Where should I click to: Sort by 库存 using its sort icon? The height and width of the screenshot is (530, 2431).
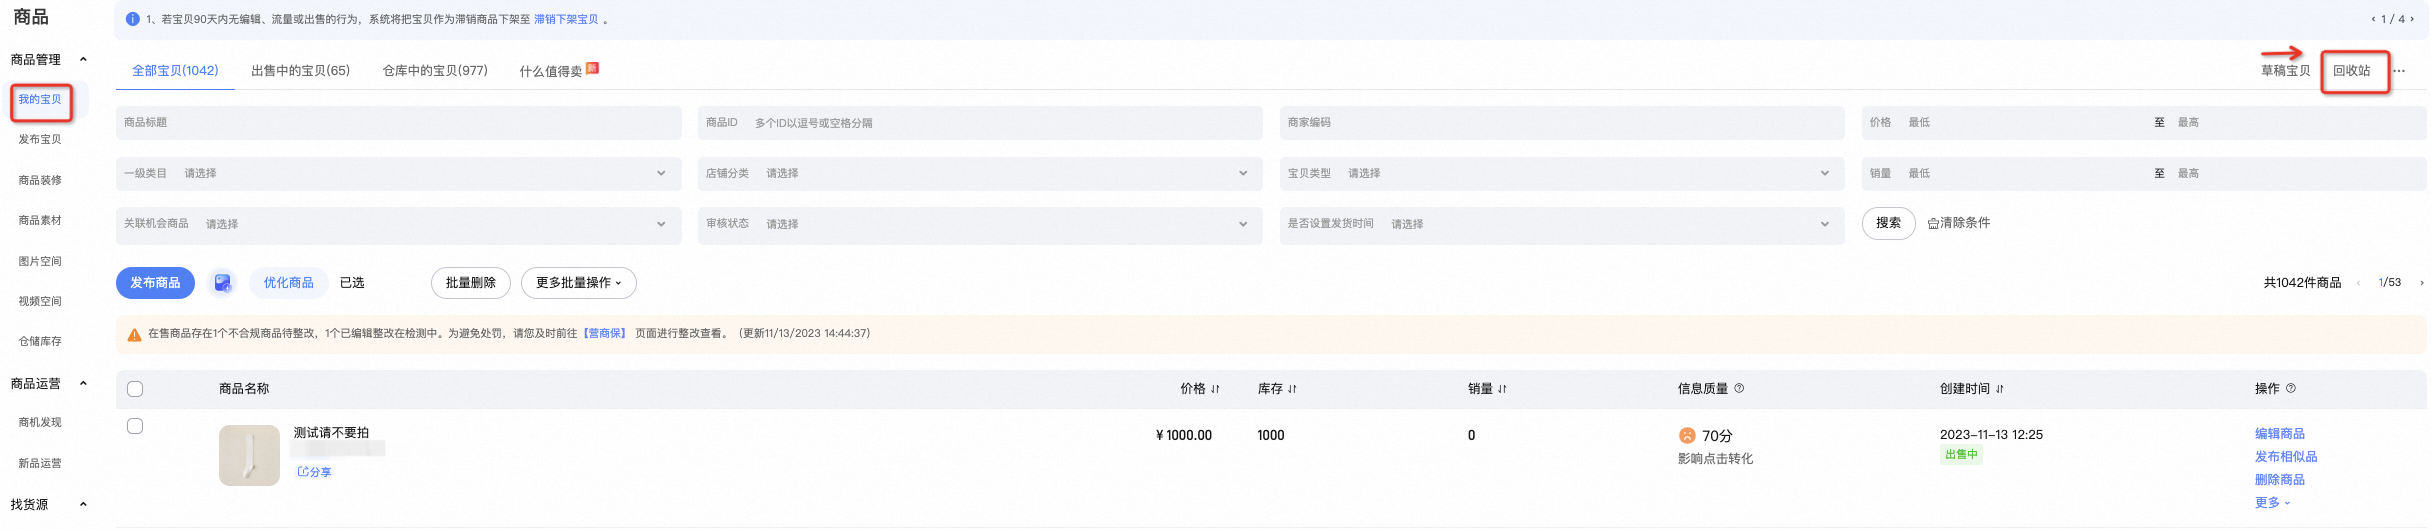point(1292,389)
